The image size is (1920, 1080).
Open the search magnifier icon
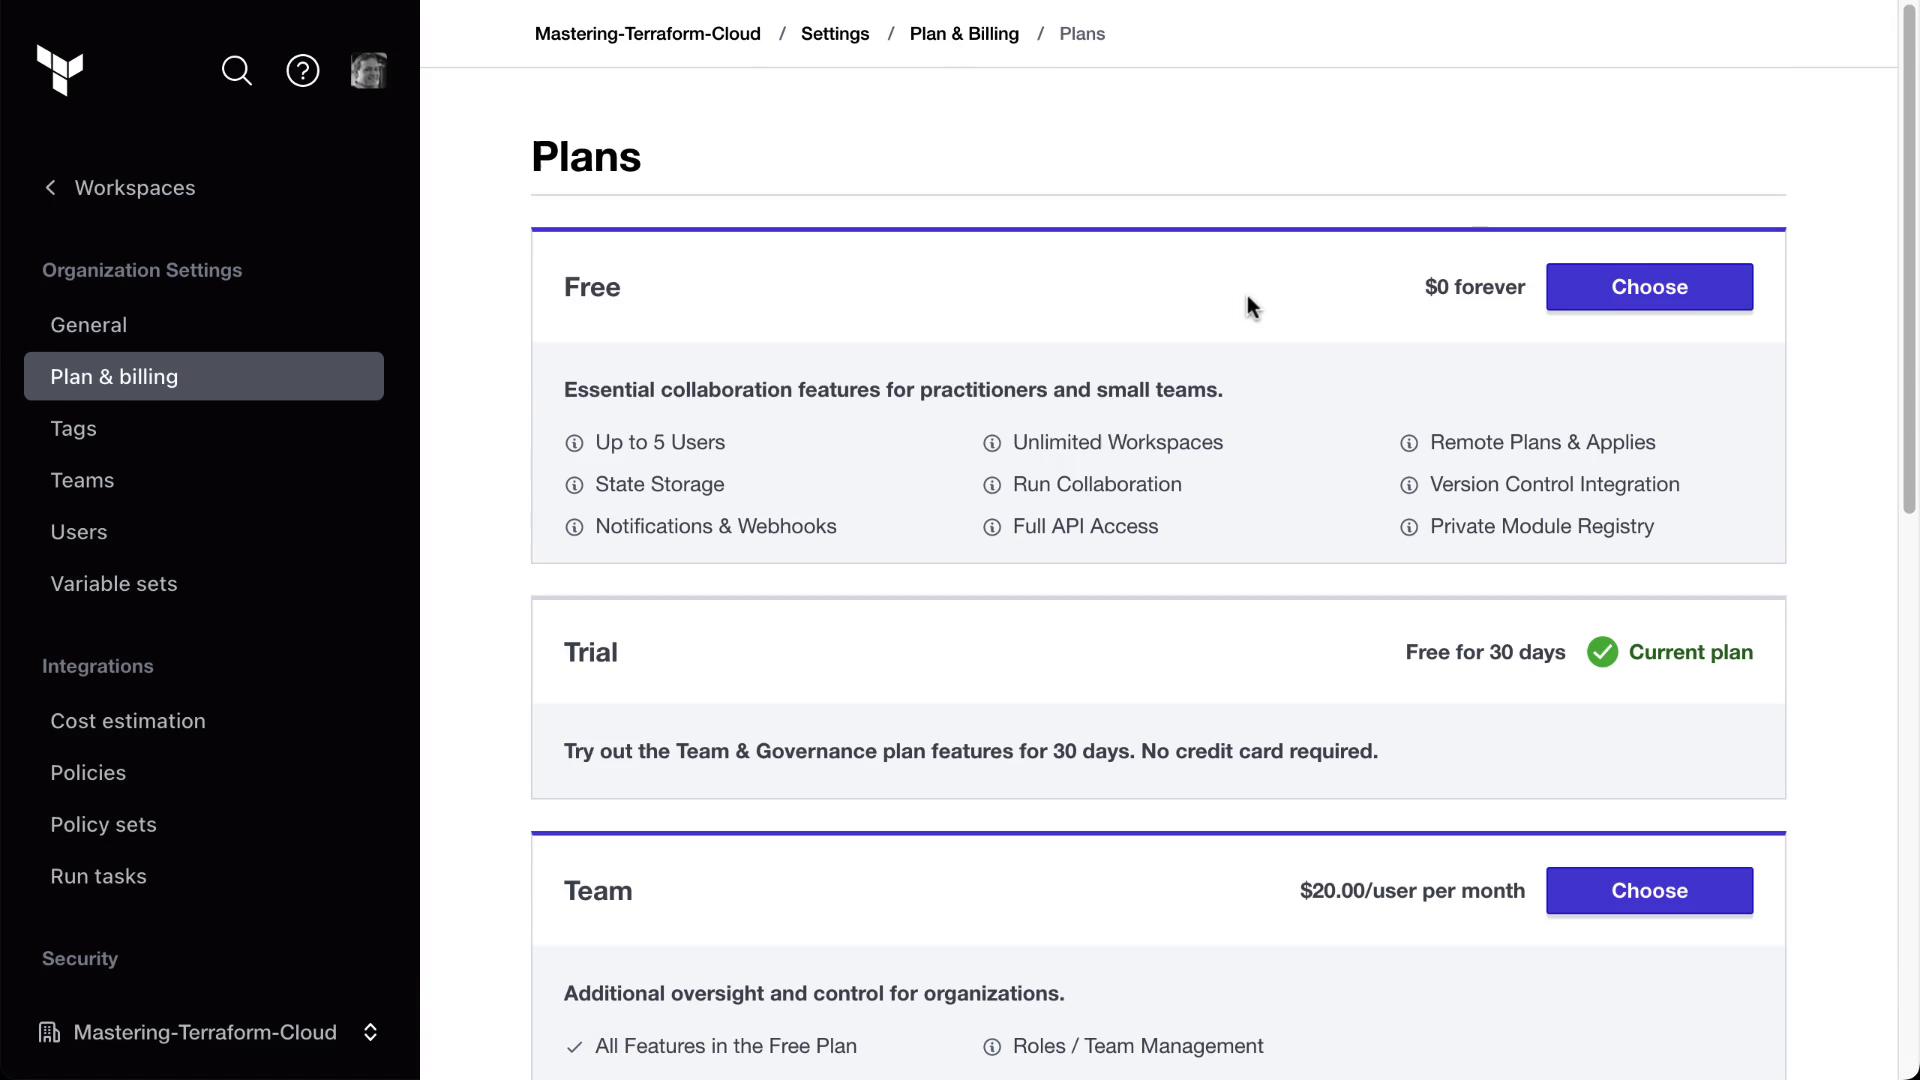coord(237,71)
